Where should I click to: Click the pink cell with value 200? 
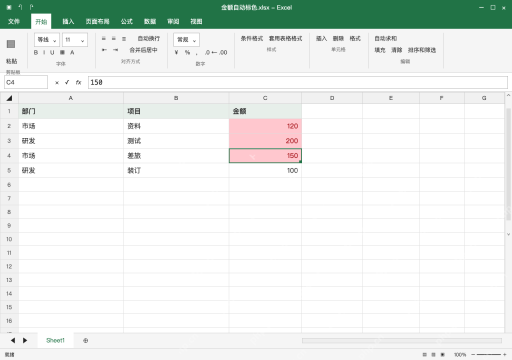265,141
